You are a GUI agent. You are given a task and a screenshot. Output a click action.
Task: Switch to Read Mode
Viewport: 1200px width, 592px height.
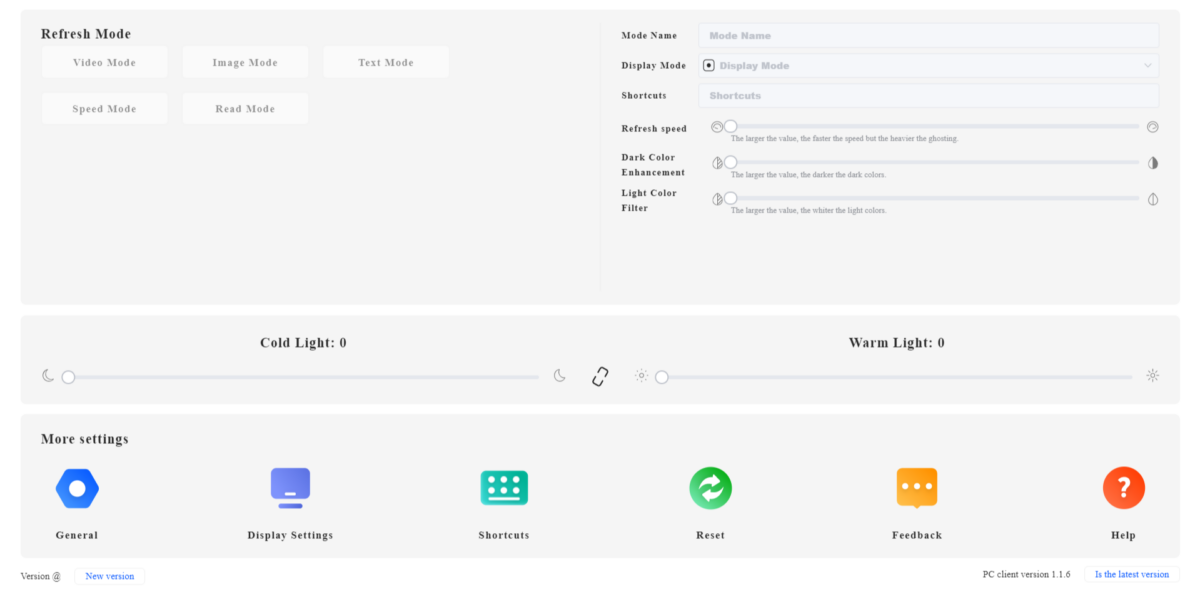click(245, 109)
